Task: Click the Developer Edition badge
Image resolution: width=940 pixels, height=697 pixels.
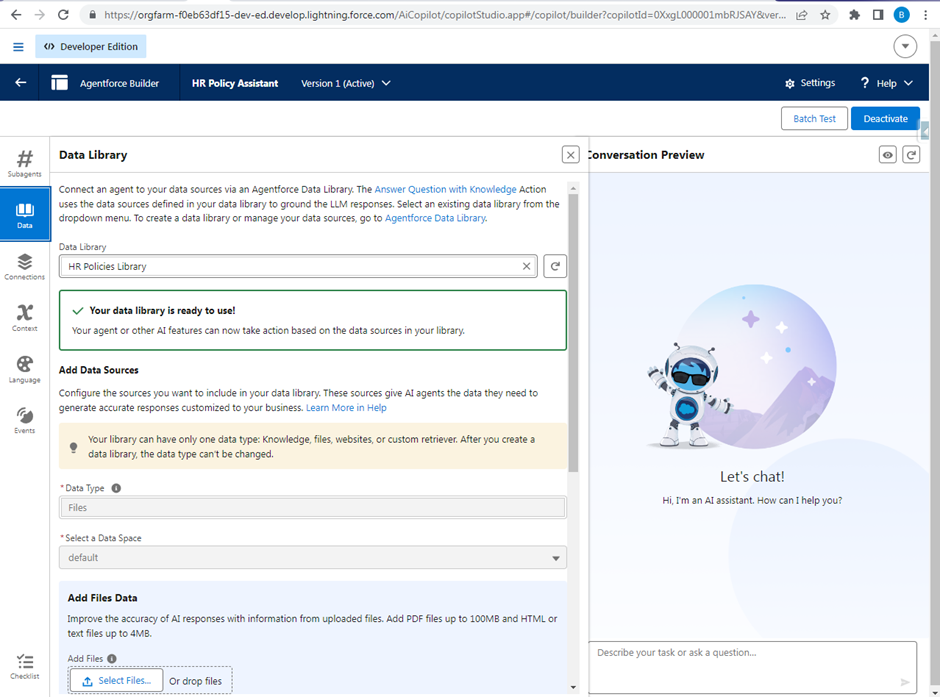Action: 91,47
